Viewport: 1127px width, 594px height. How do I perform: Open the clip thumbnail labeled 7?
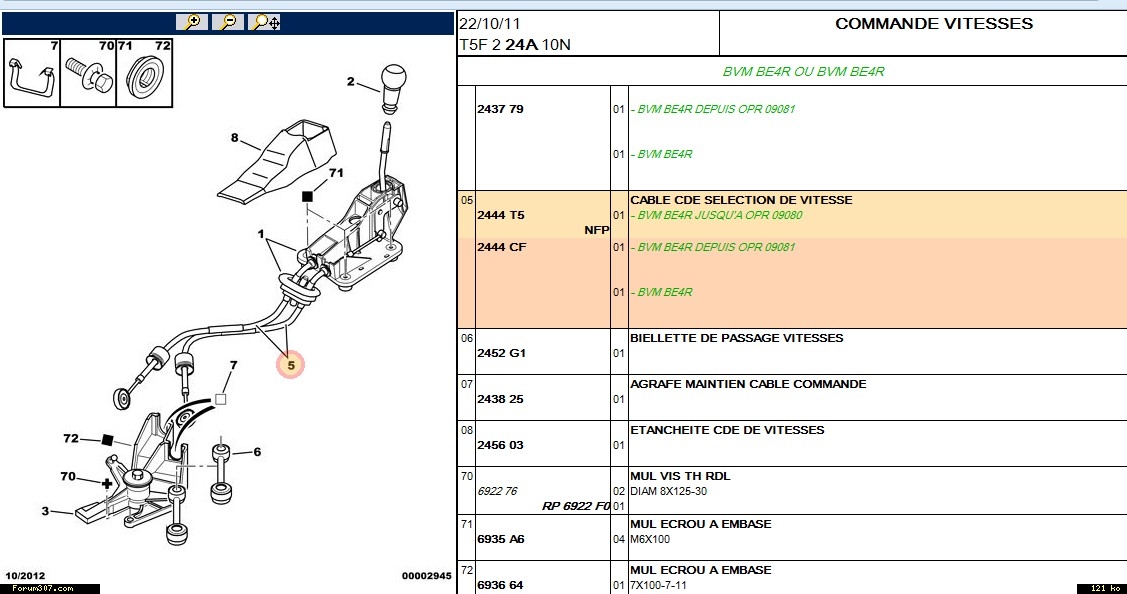click(32, 73)
